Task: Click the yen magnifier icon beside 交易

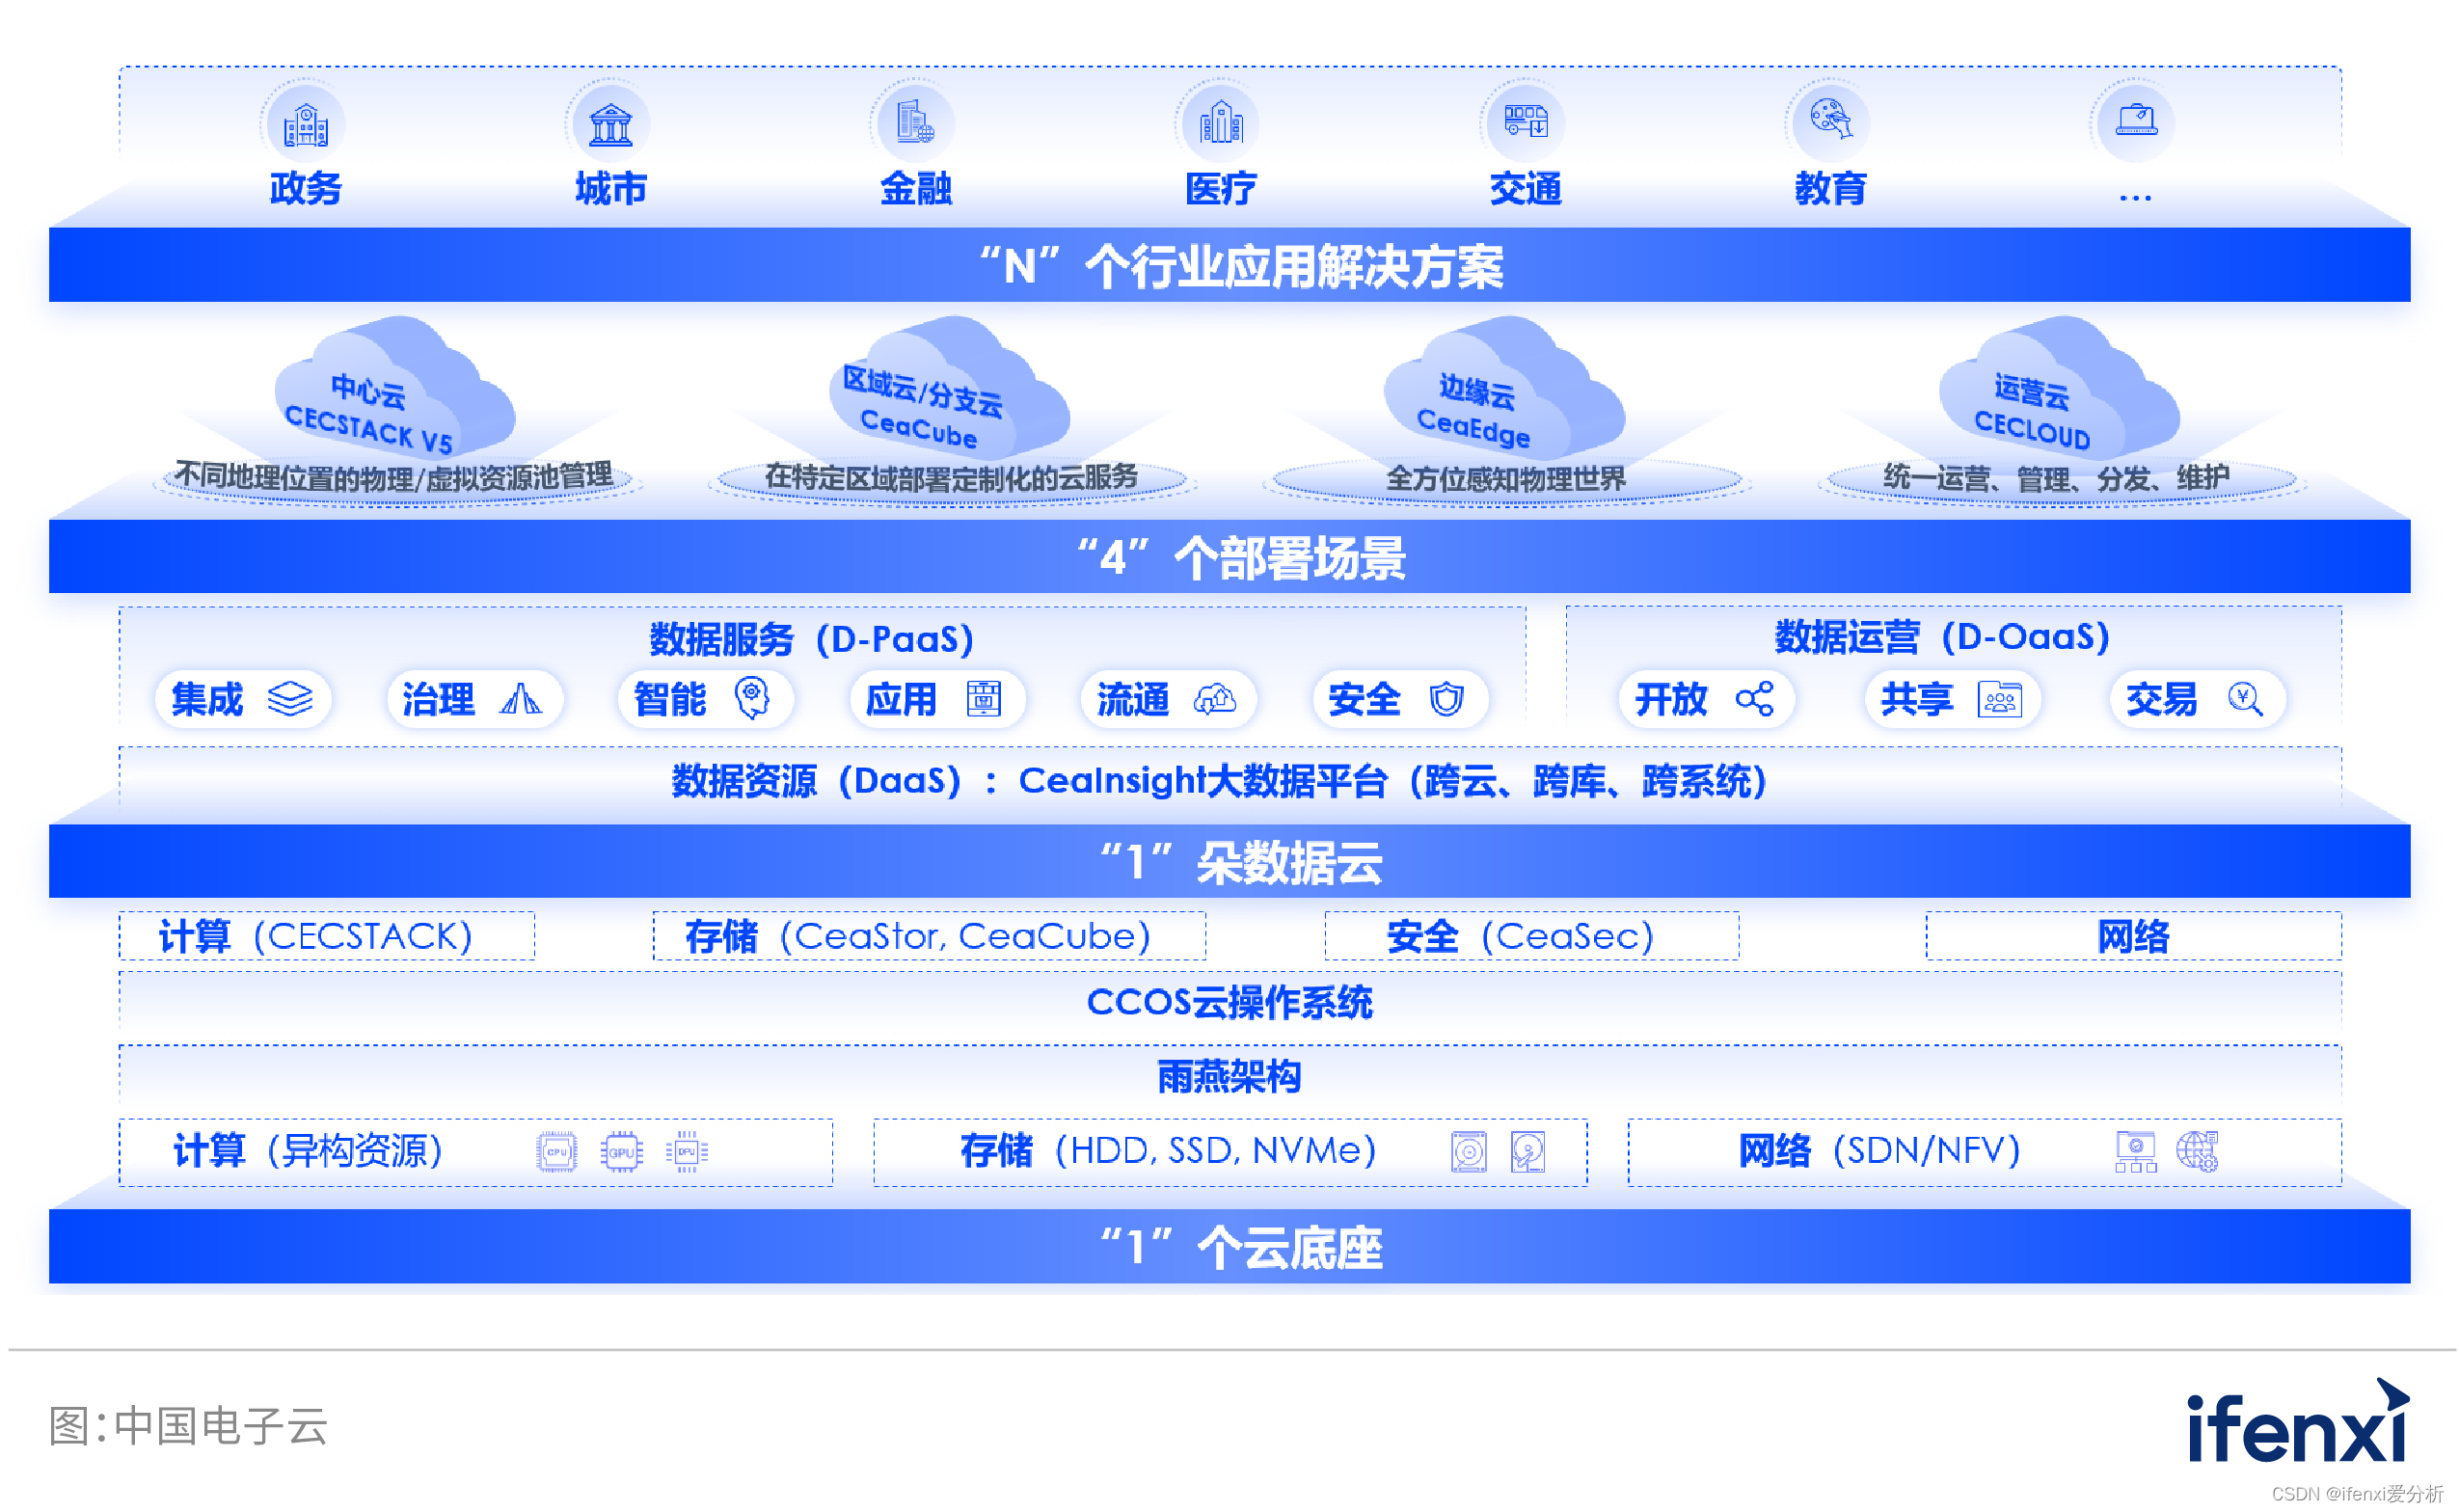Action: [2243, 698]
